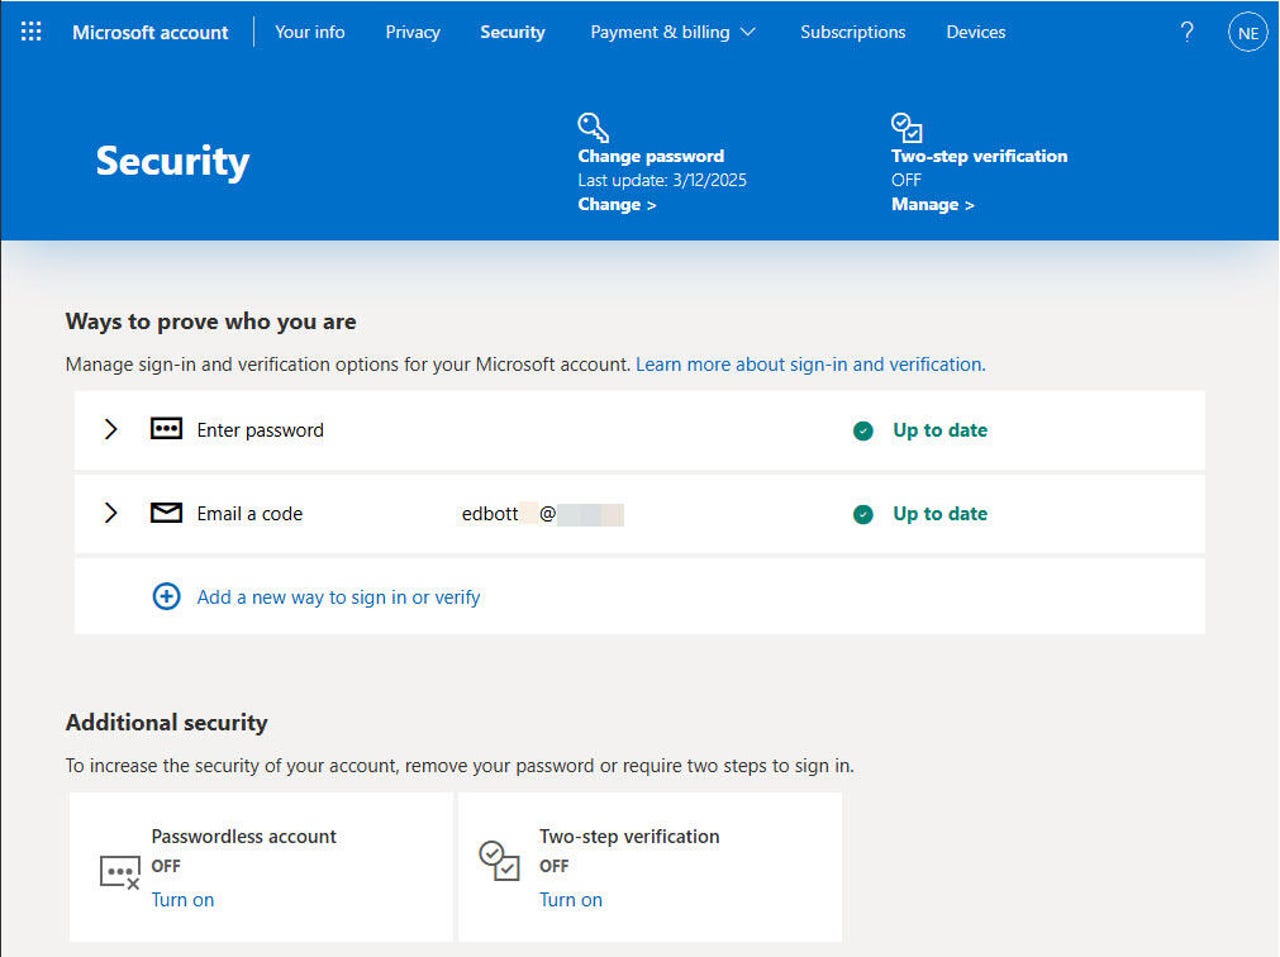Turn on Two-step verification in card
Viewport: 1280px width, 957px height.
point(570,899)
